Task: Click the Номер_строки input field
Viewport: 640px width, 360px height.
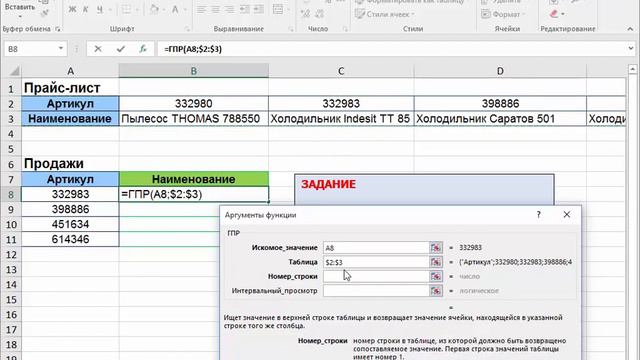Action: point(376,276)
